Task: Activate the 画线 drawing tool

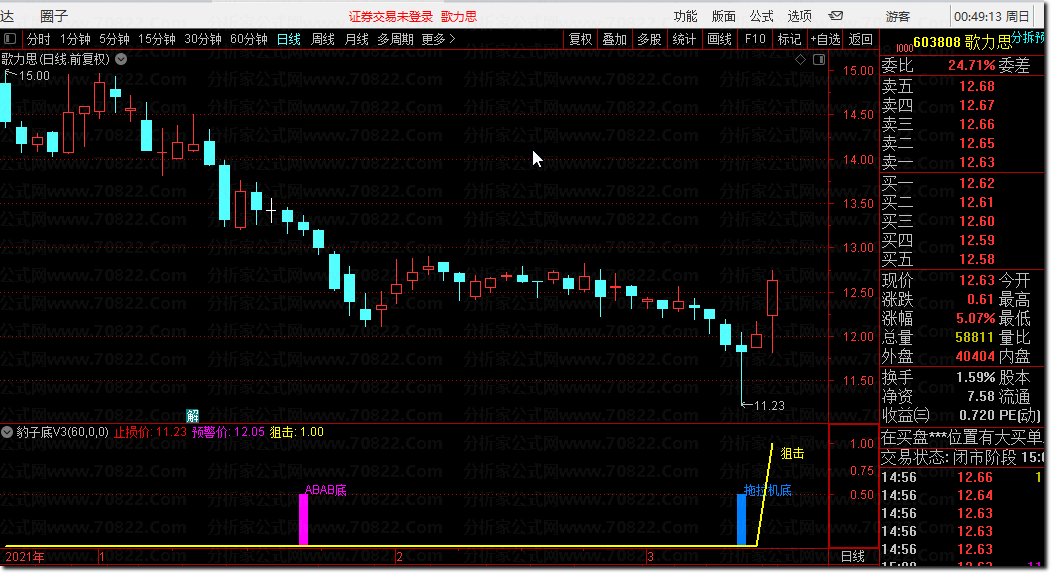Action: coord(719,39)
